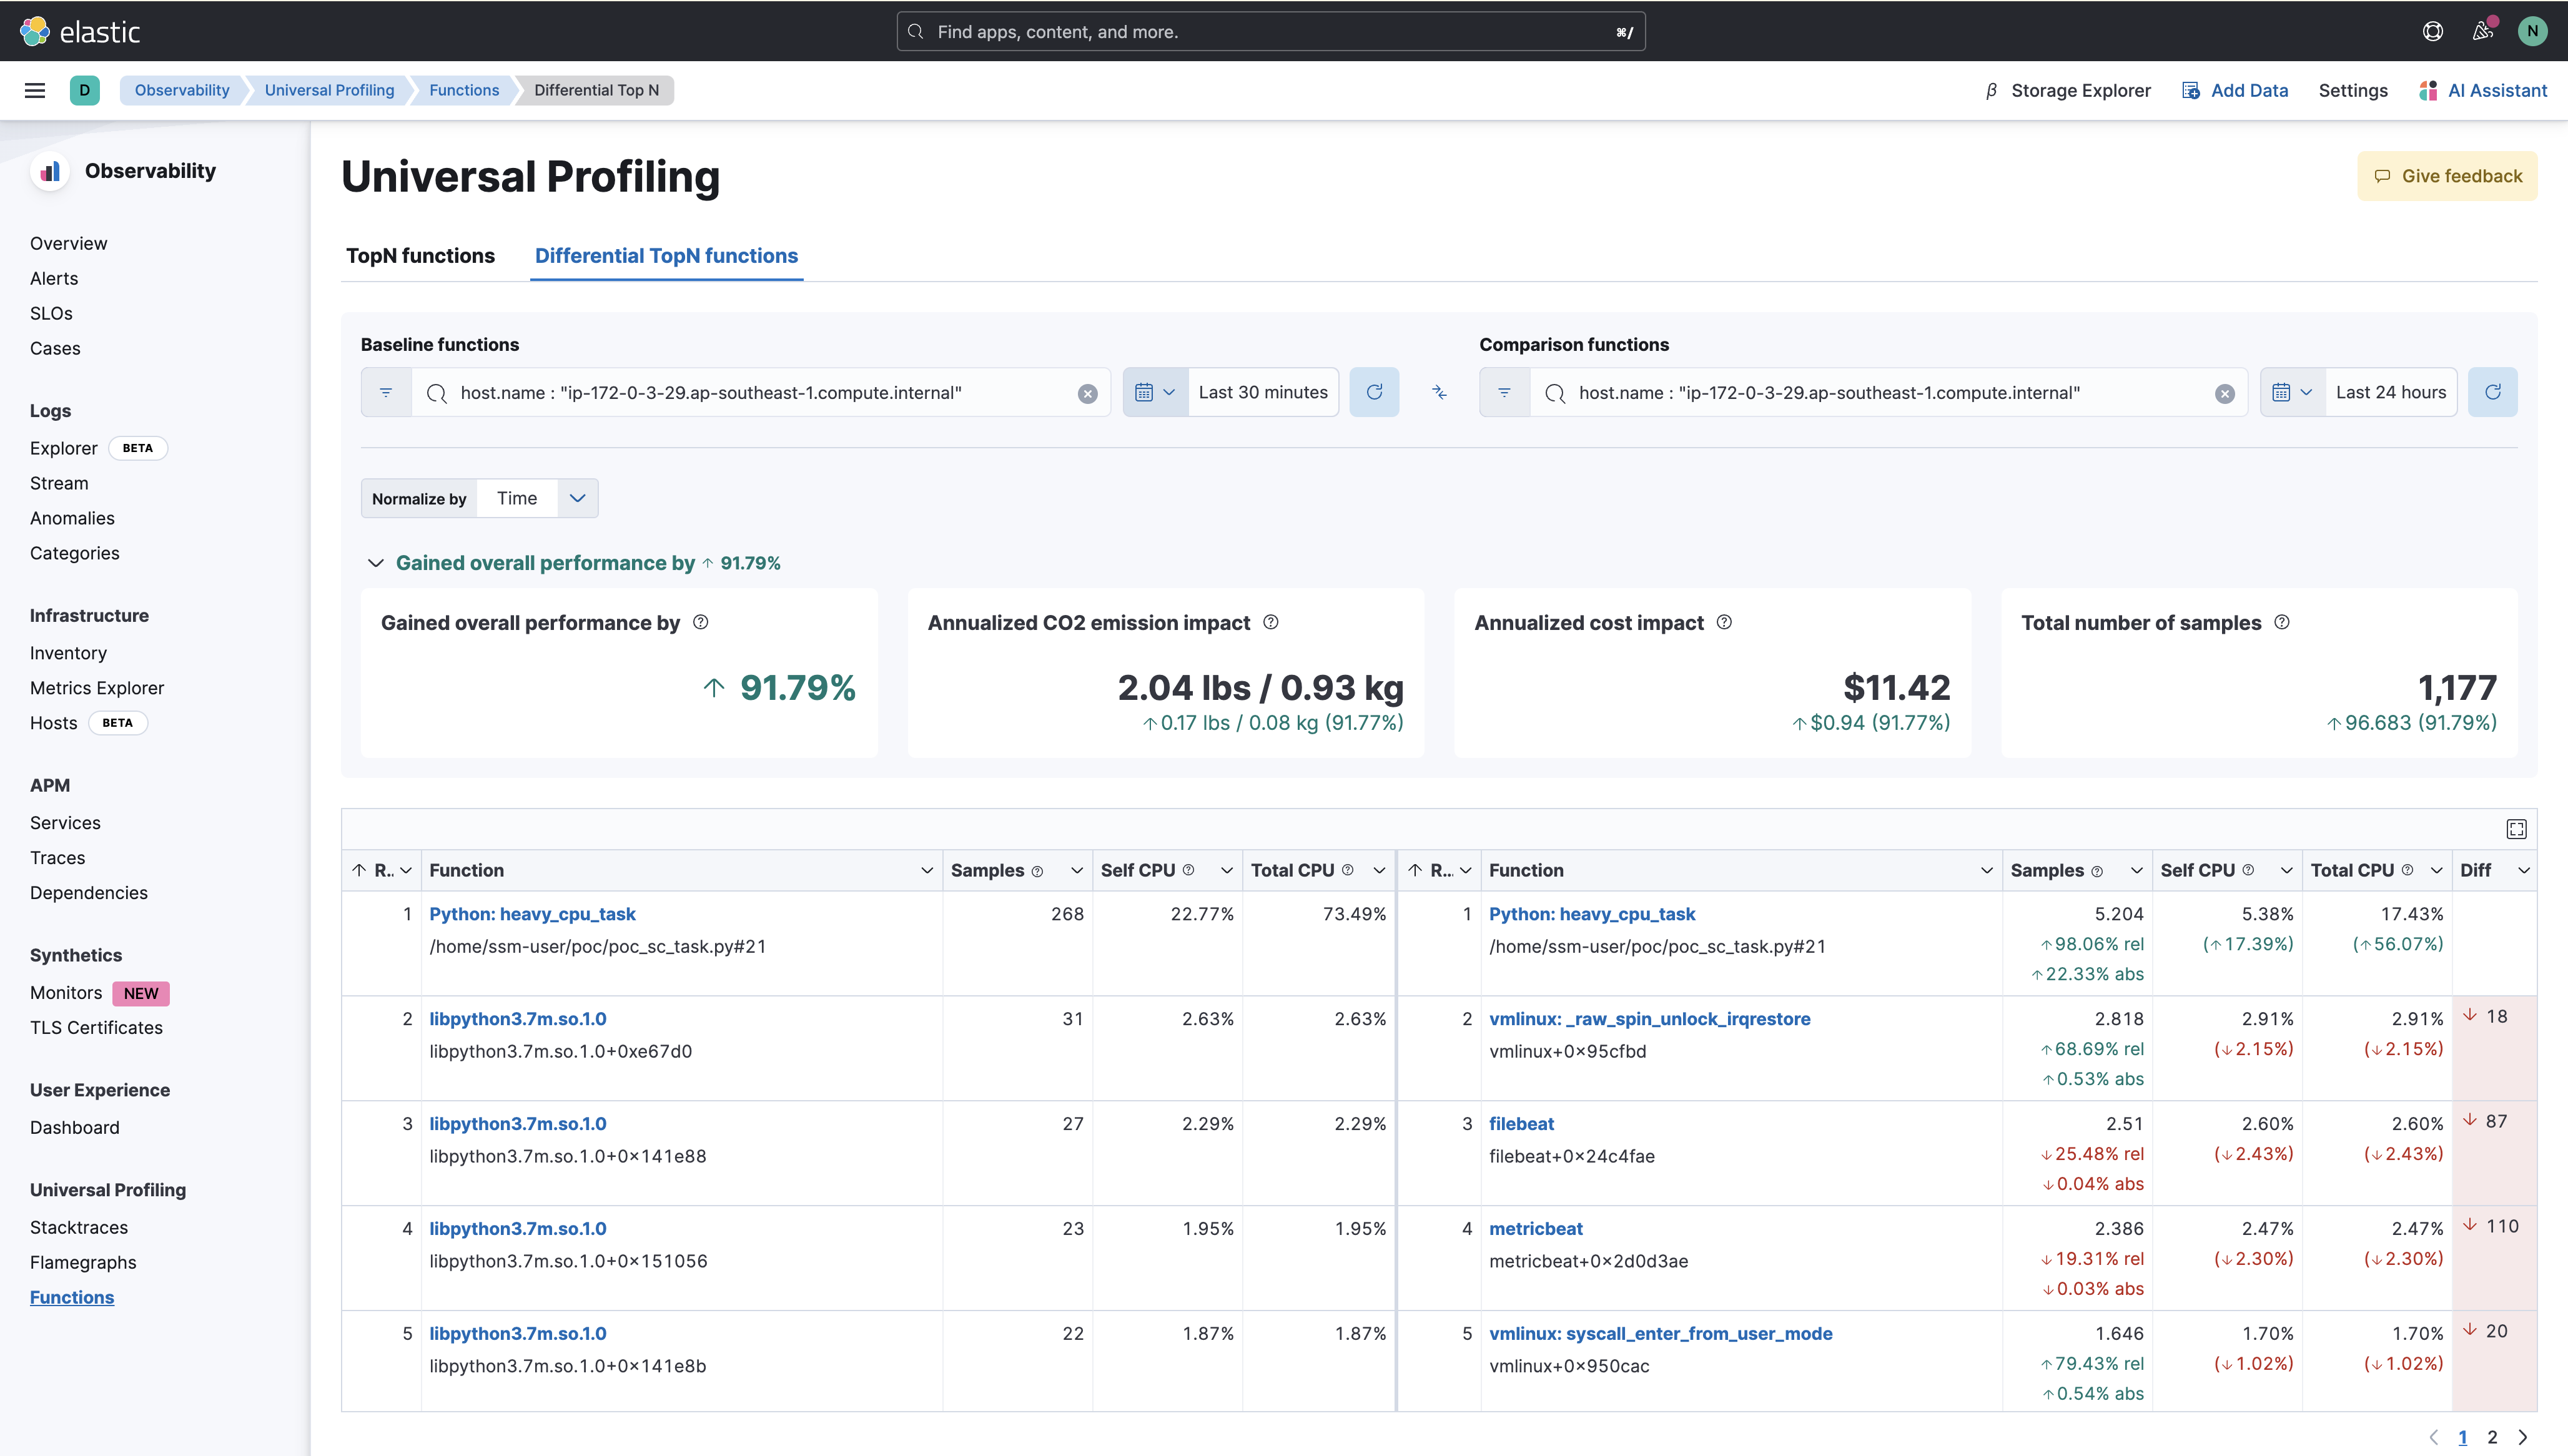The width and height of the screenshot is (2568, 1456).
Task: Open the Python: heavy_cpu_task function details
Action: [532, 913]
